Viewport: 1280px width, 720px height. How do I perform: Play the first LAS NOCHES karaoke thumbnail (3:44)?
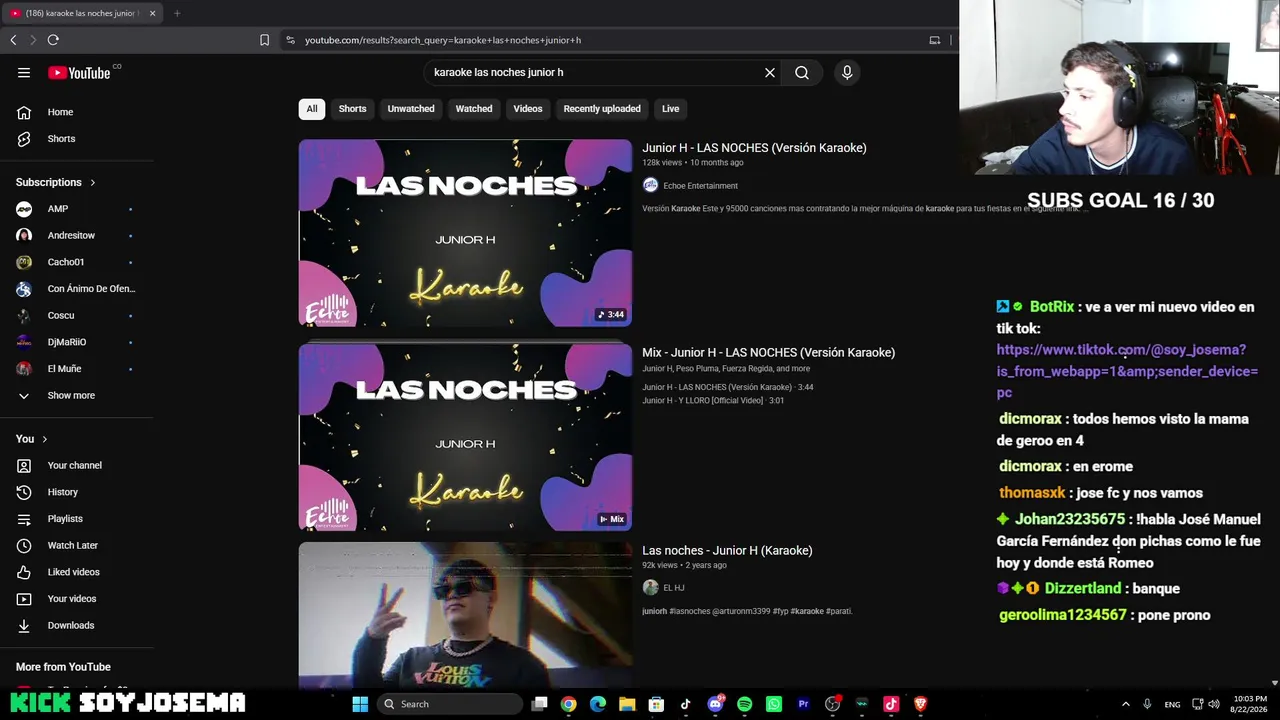click(x=465, y=233)
